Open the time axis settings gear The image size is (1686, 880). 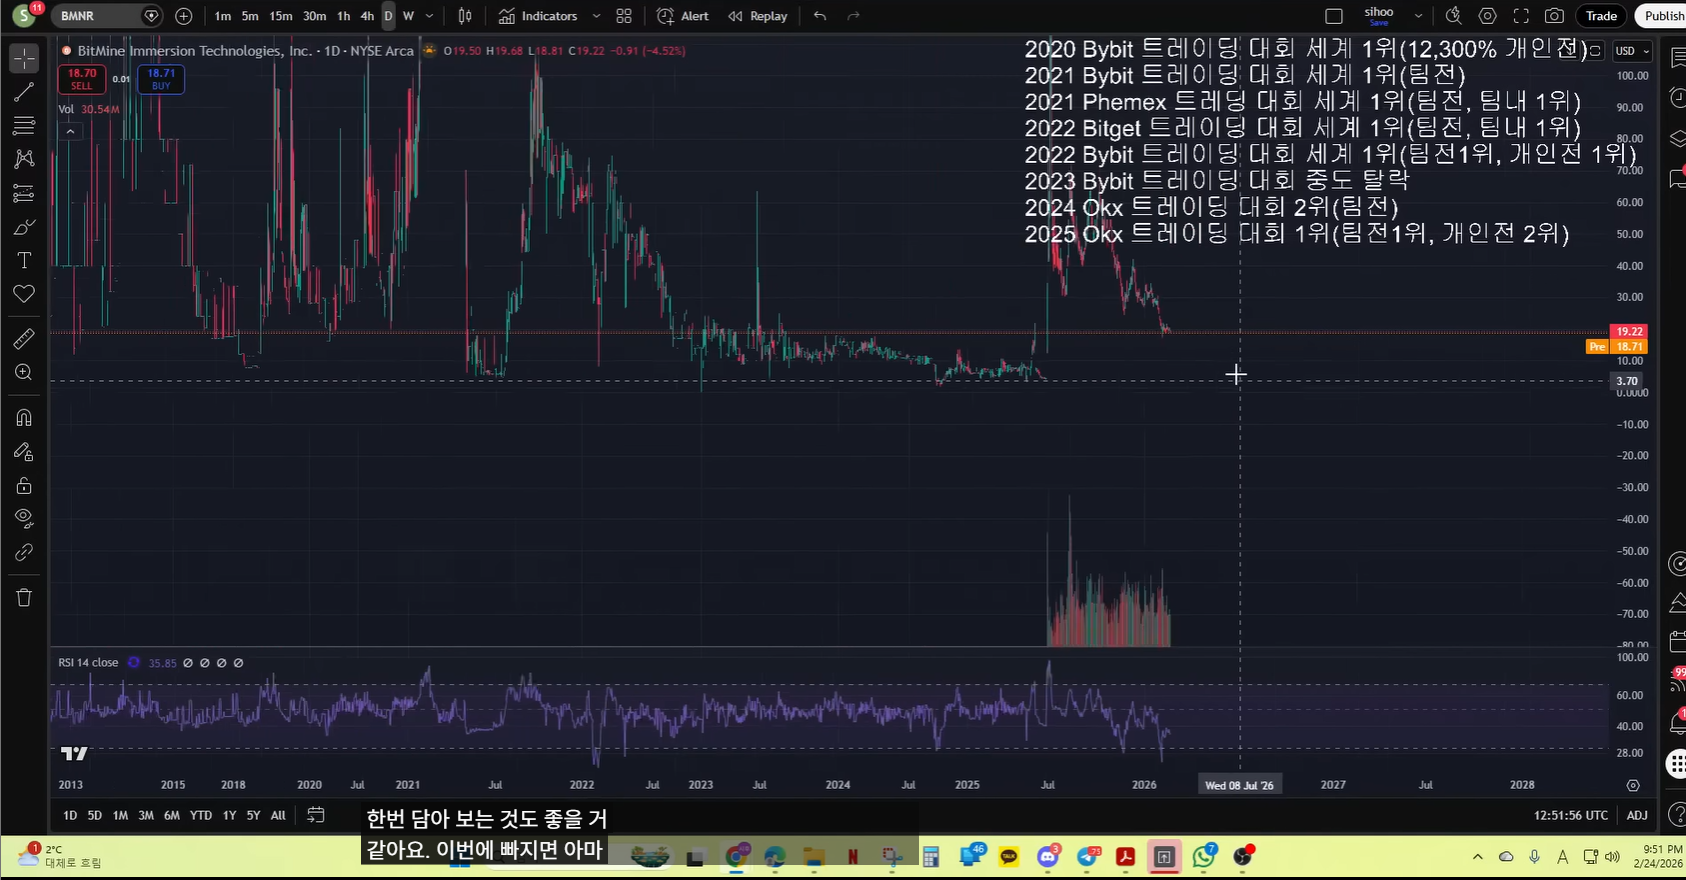click(1633, 785)
